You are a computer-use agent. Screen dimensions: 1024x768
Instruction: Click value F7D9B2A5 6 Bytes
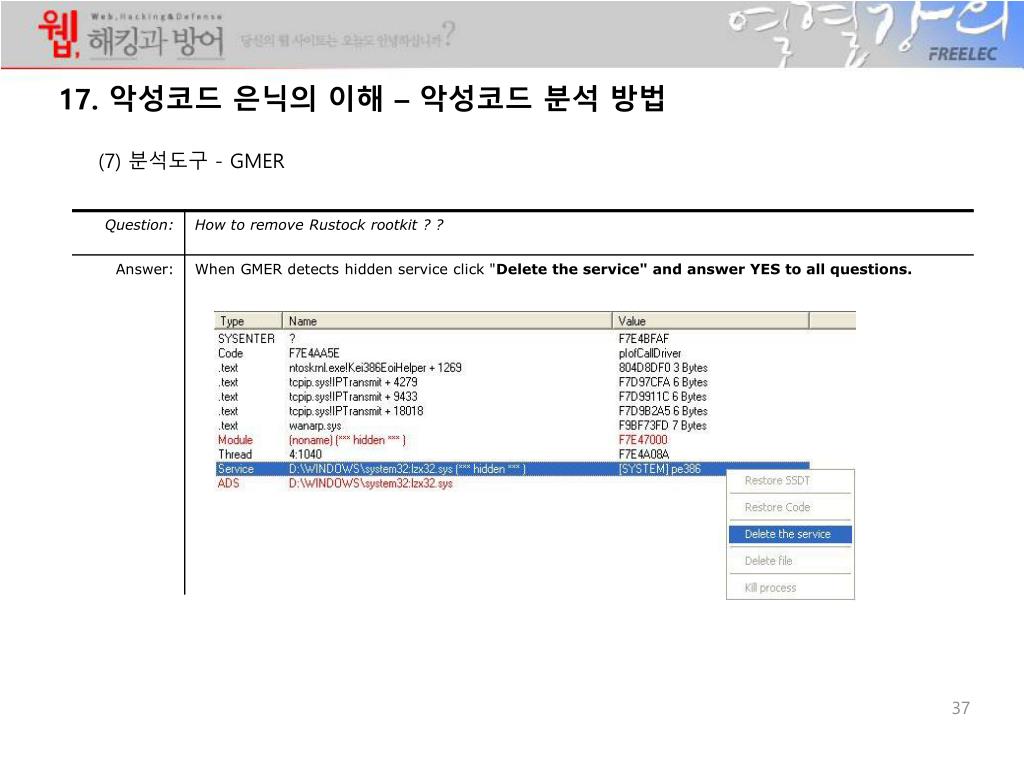[663, 411]
